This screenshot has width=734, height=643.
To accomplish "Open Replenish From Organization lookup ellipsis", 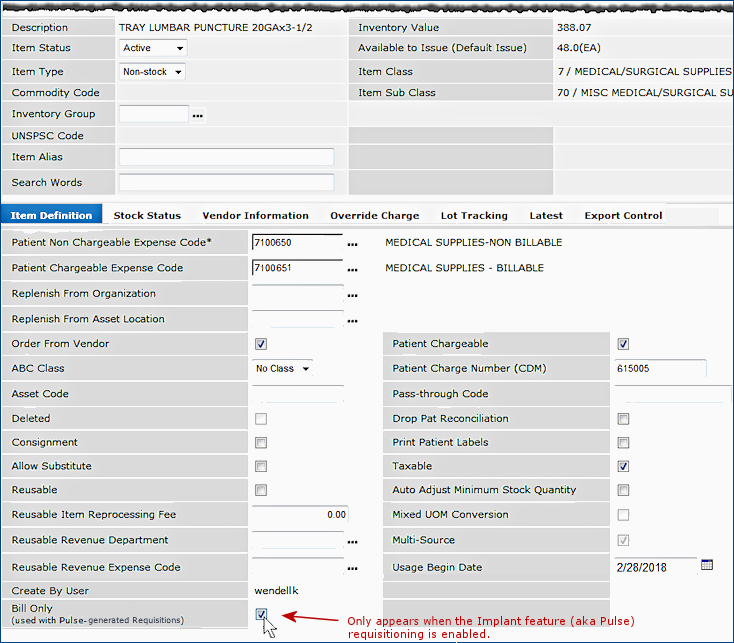I will (352, 295).
